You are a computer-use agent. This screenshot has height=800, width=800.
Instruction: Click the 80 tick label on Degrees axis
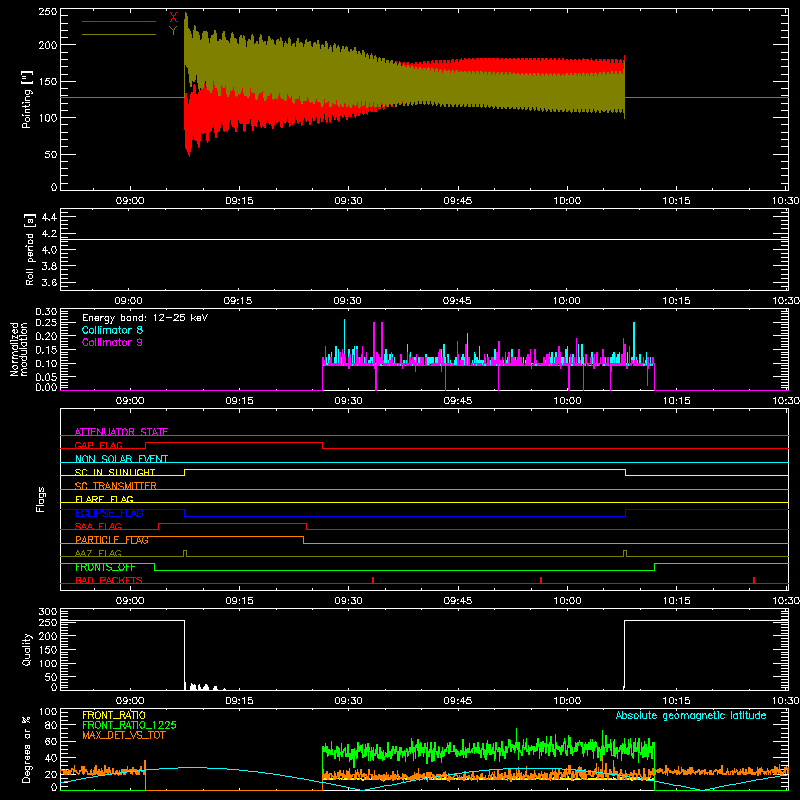point(51,725)
